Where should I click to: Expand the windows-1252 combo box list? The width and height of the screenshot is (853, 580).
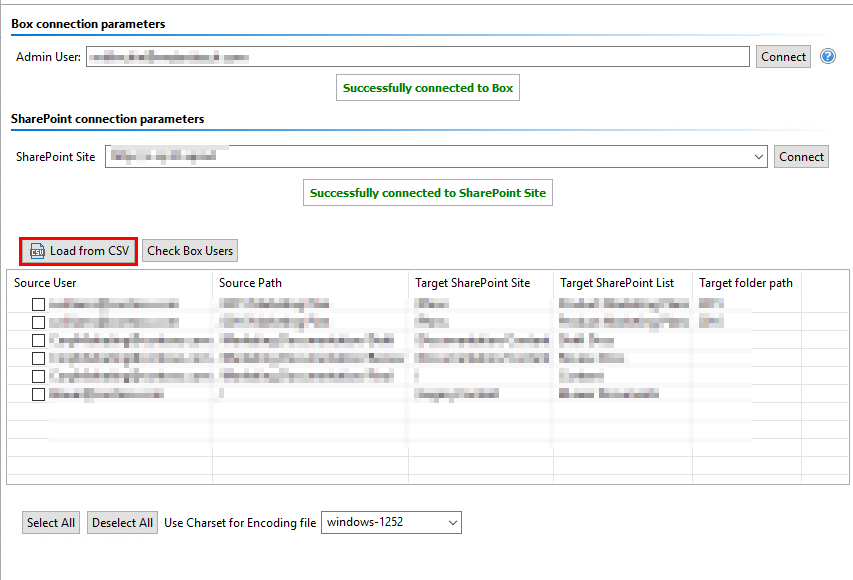pos(451,522)
